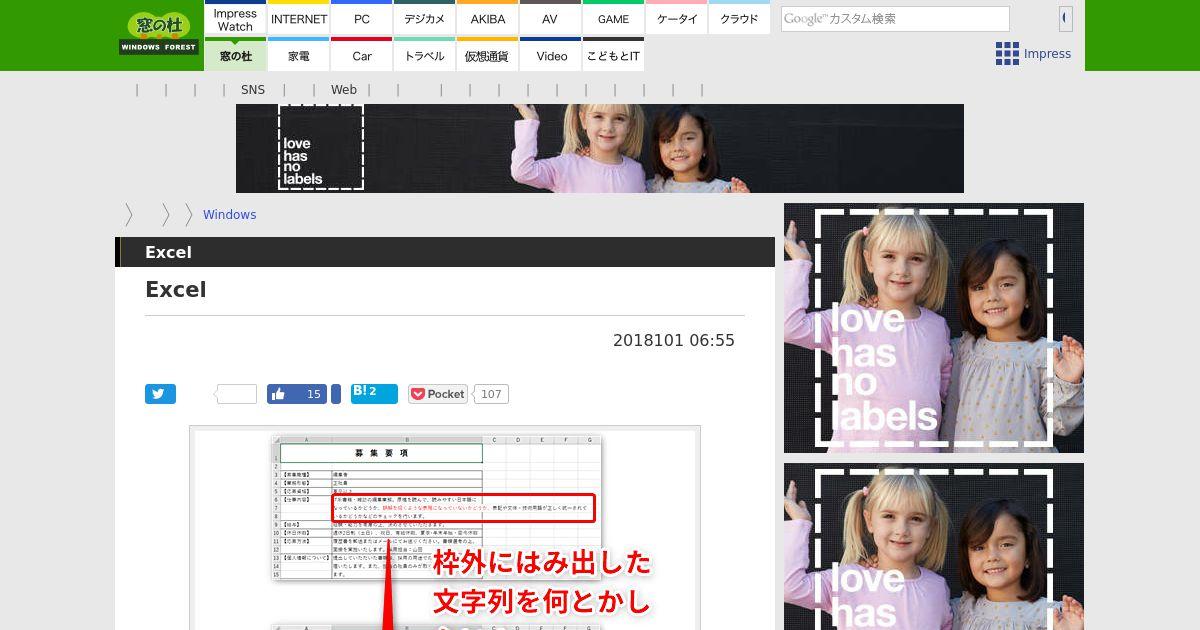The width and height of the screenshot is (1200, 630).
Task: Enlarge the Excel article screenshot image
Action: click(445, 528)
